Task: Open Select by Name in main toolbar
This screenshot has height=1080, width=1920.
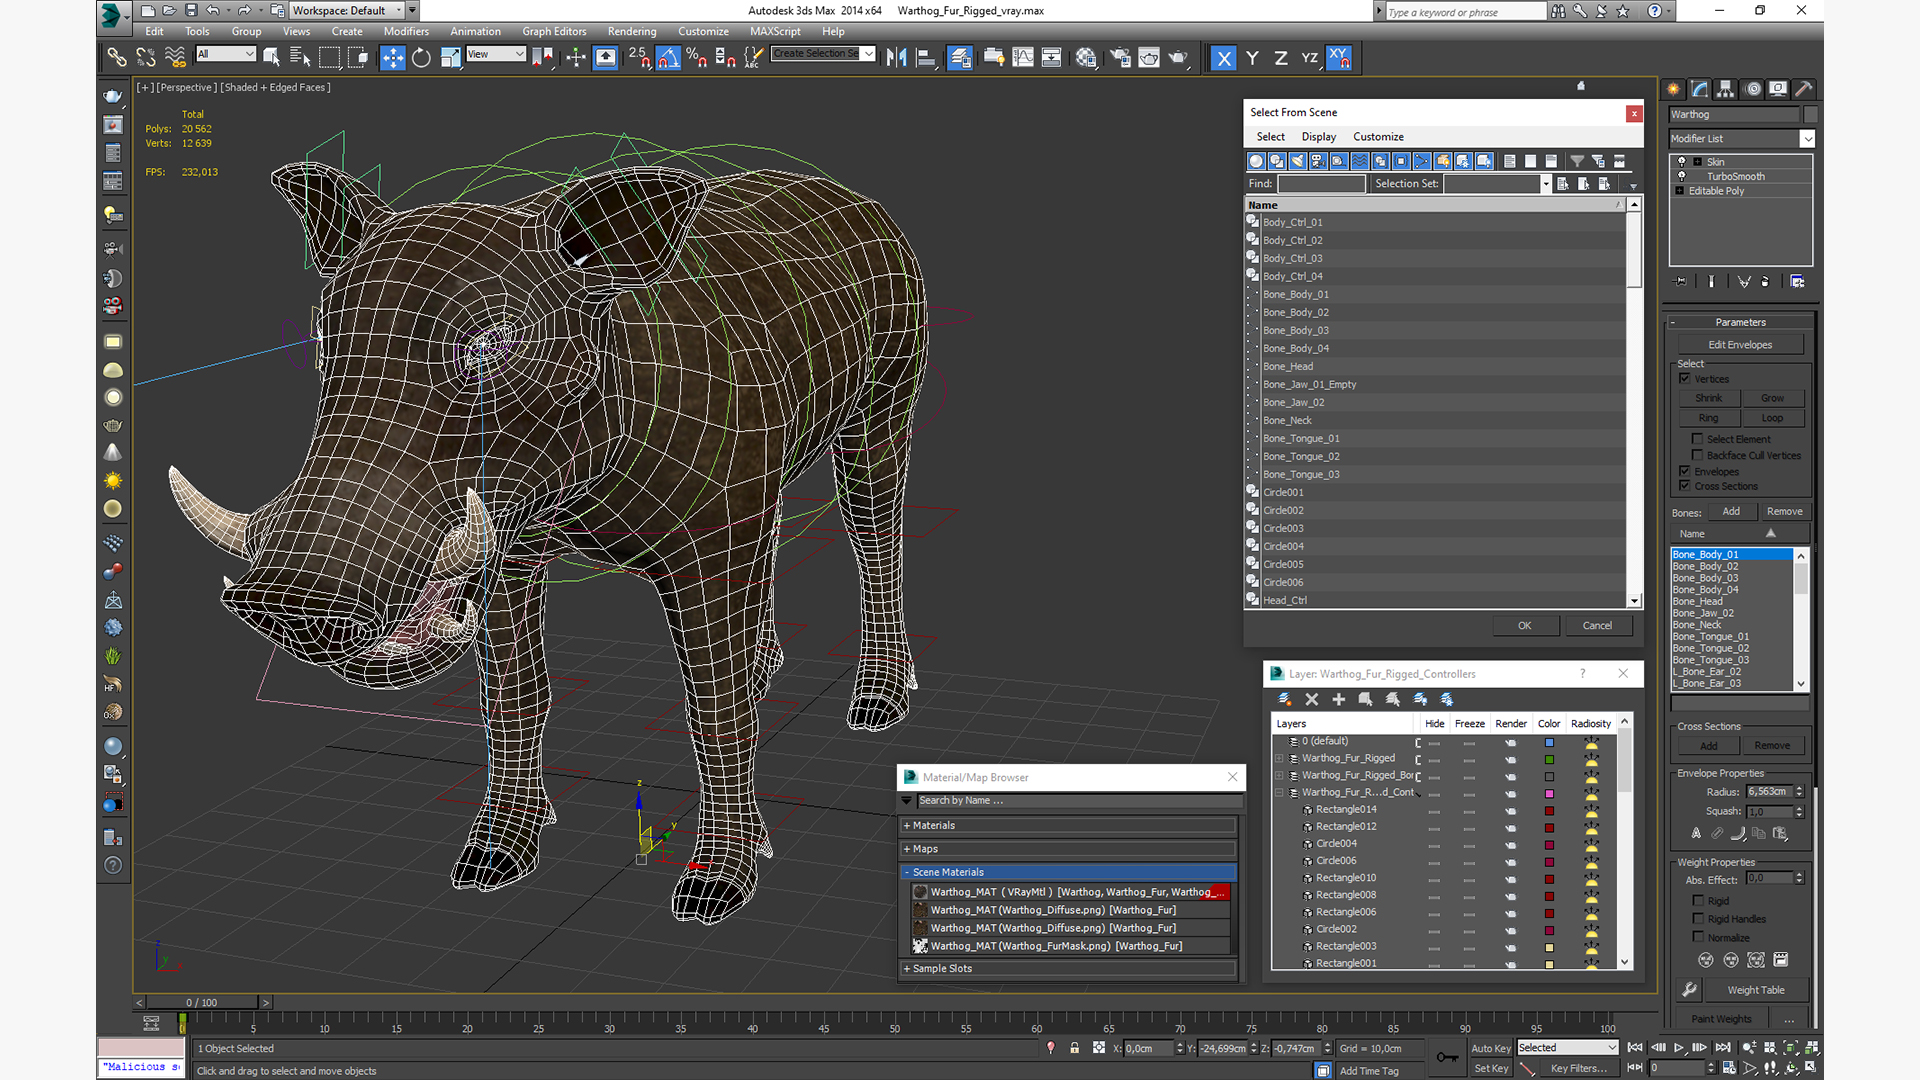Action: tap(300, 58)
